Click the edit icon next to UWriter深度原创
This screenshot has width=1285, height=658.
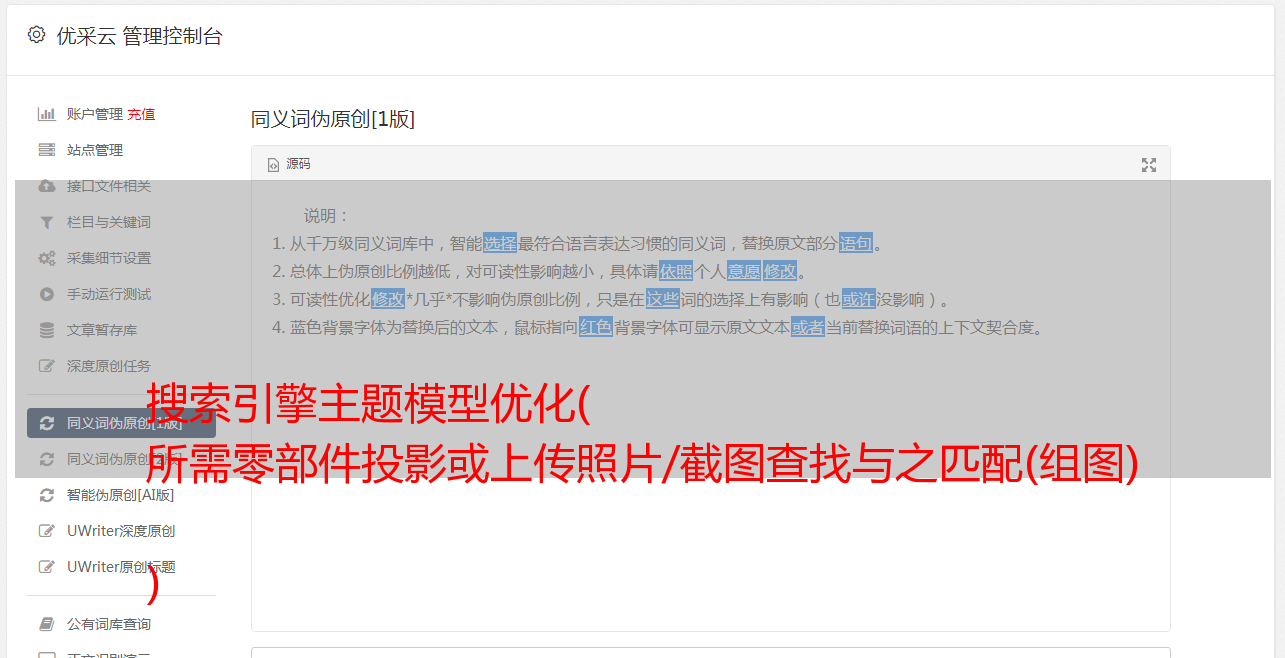[46, 531]
